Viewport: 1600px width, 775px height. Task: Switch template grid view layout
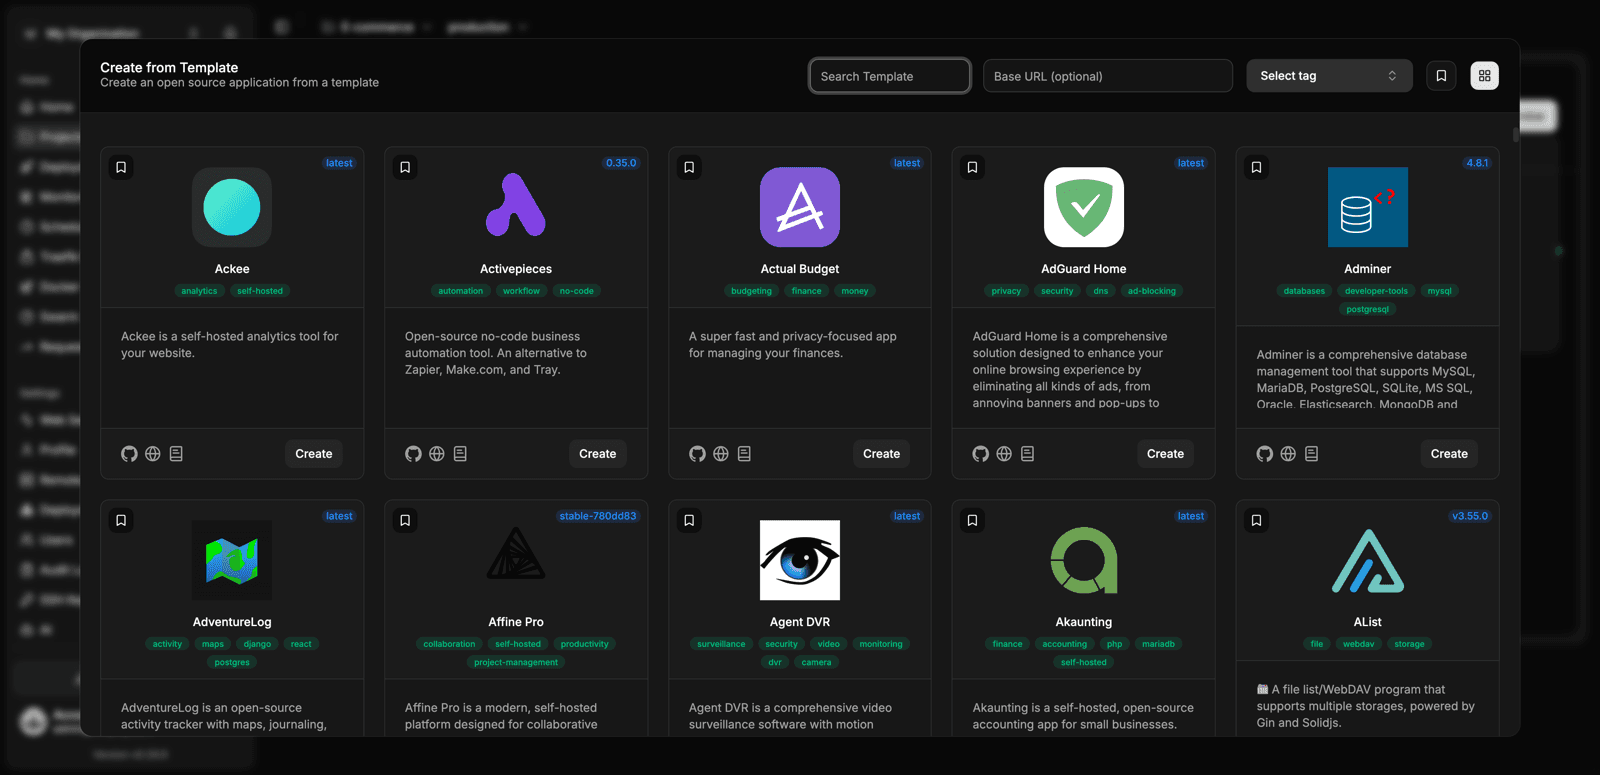[1485, 76]
